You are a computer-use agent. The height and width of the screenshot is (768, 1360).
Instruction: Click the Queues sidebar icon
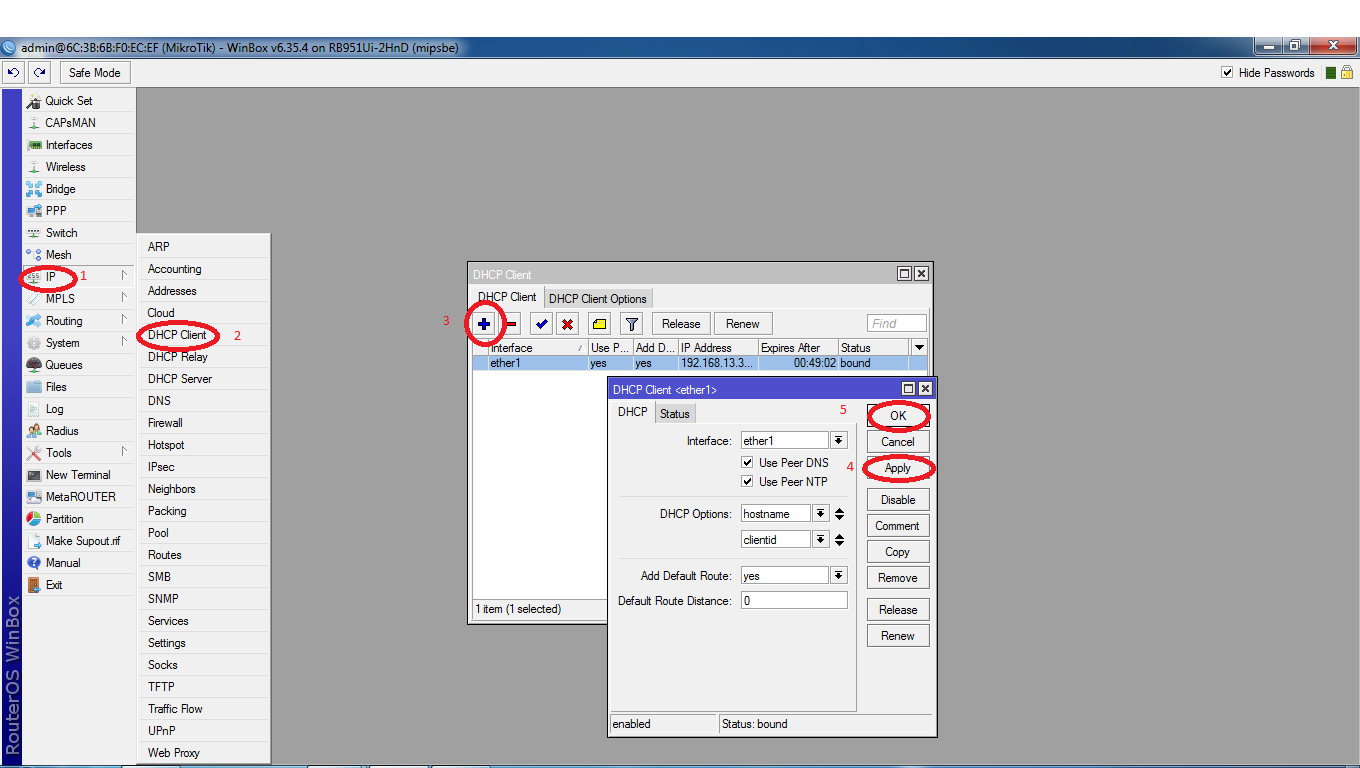point(34,365)
